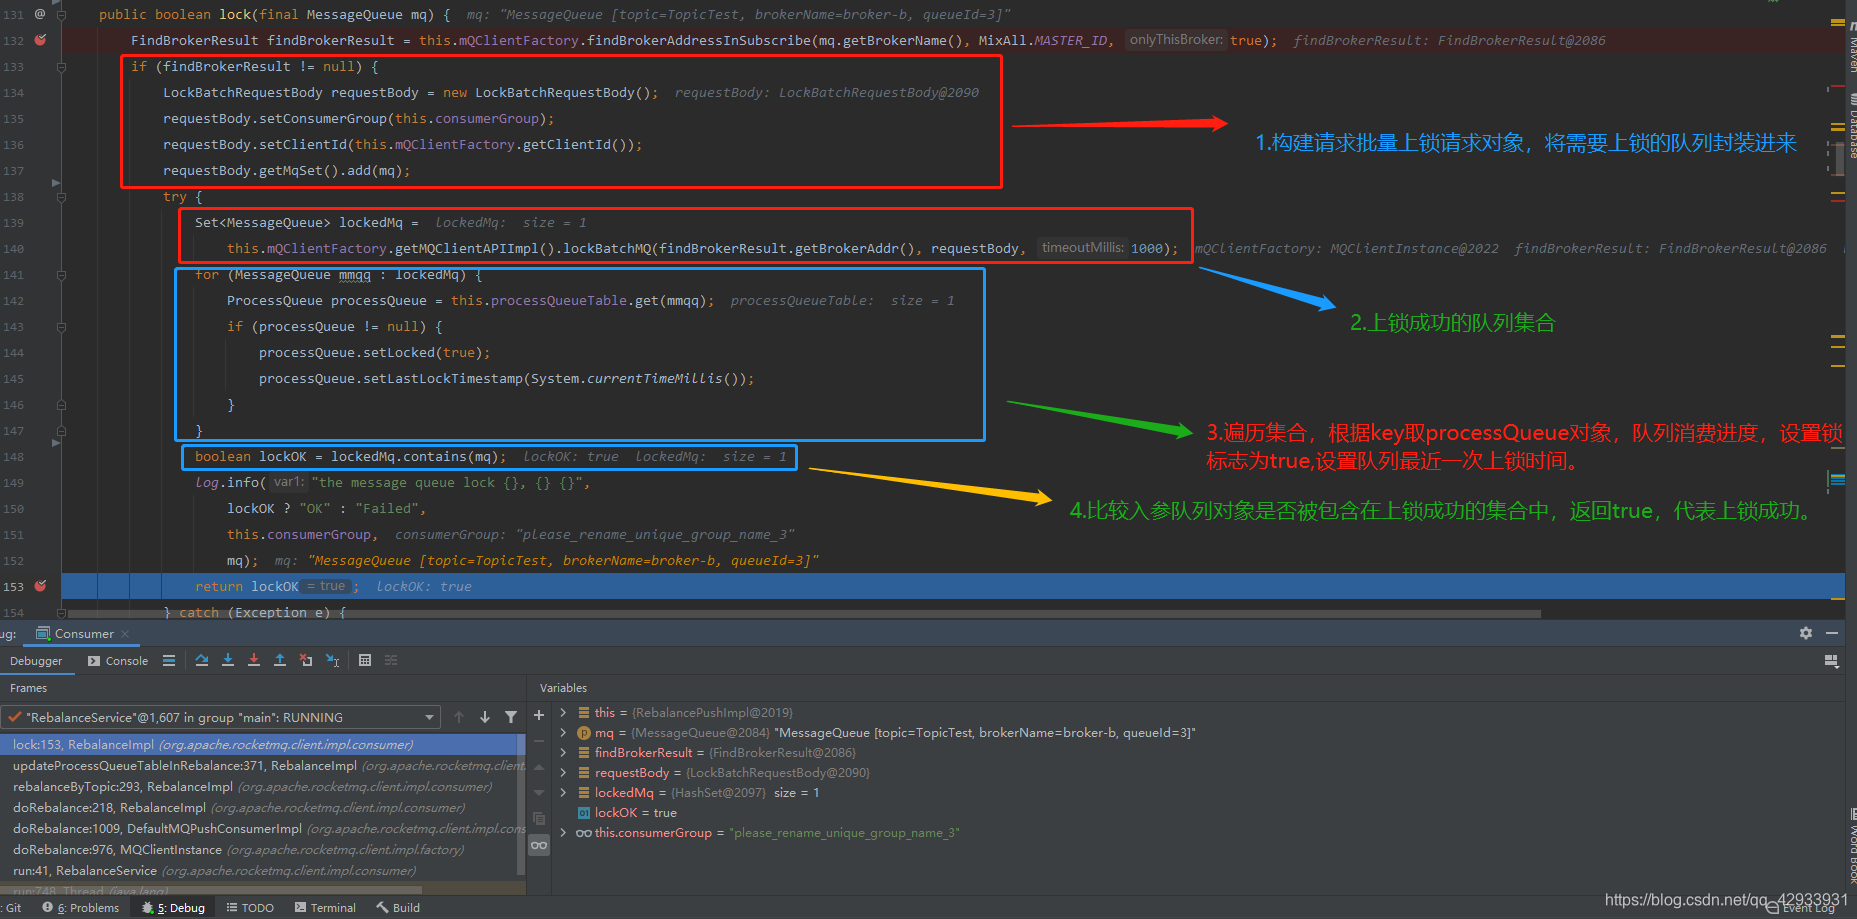
Task: Click the next frame down arrow
Action: point(485,717)
